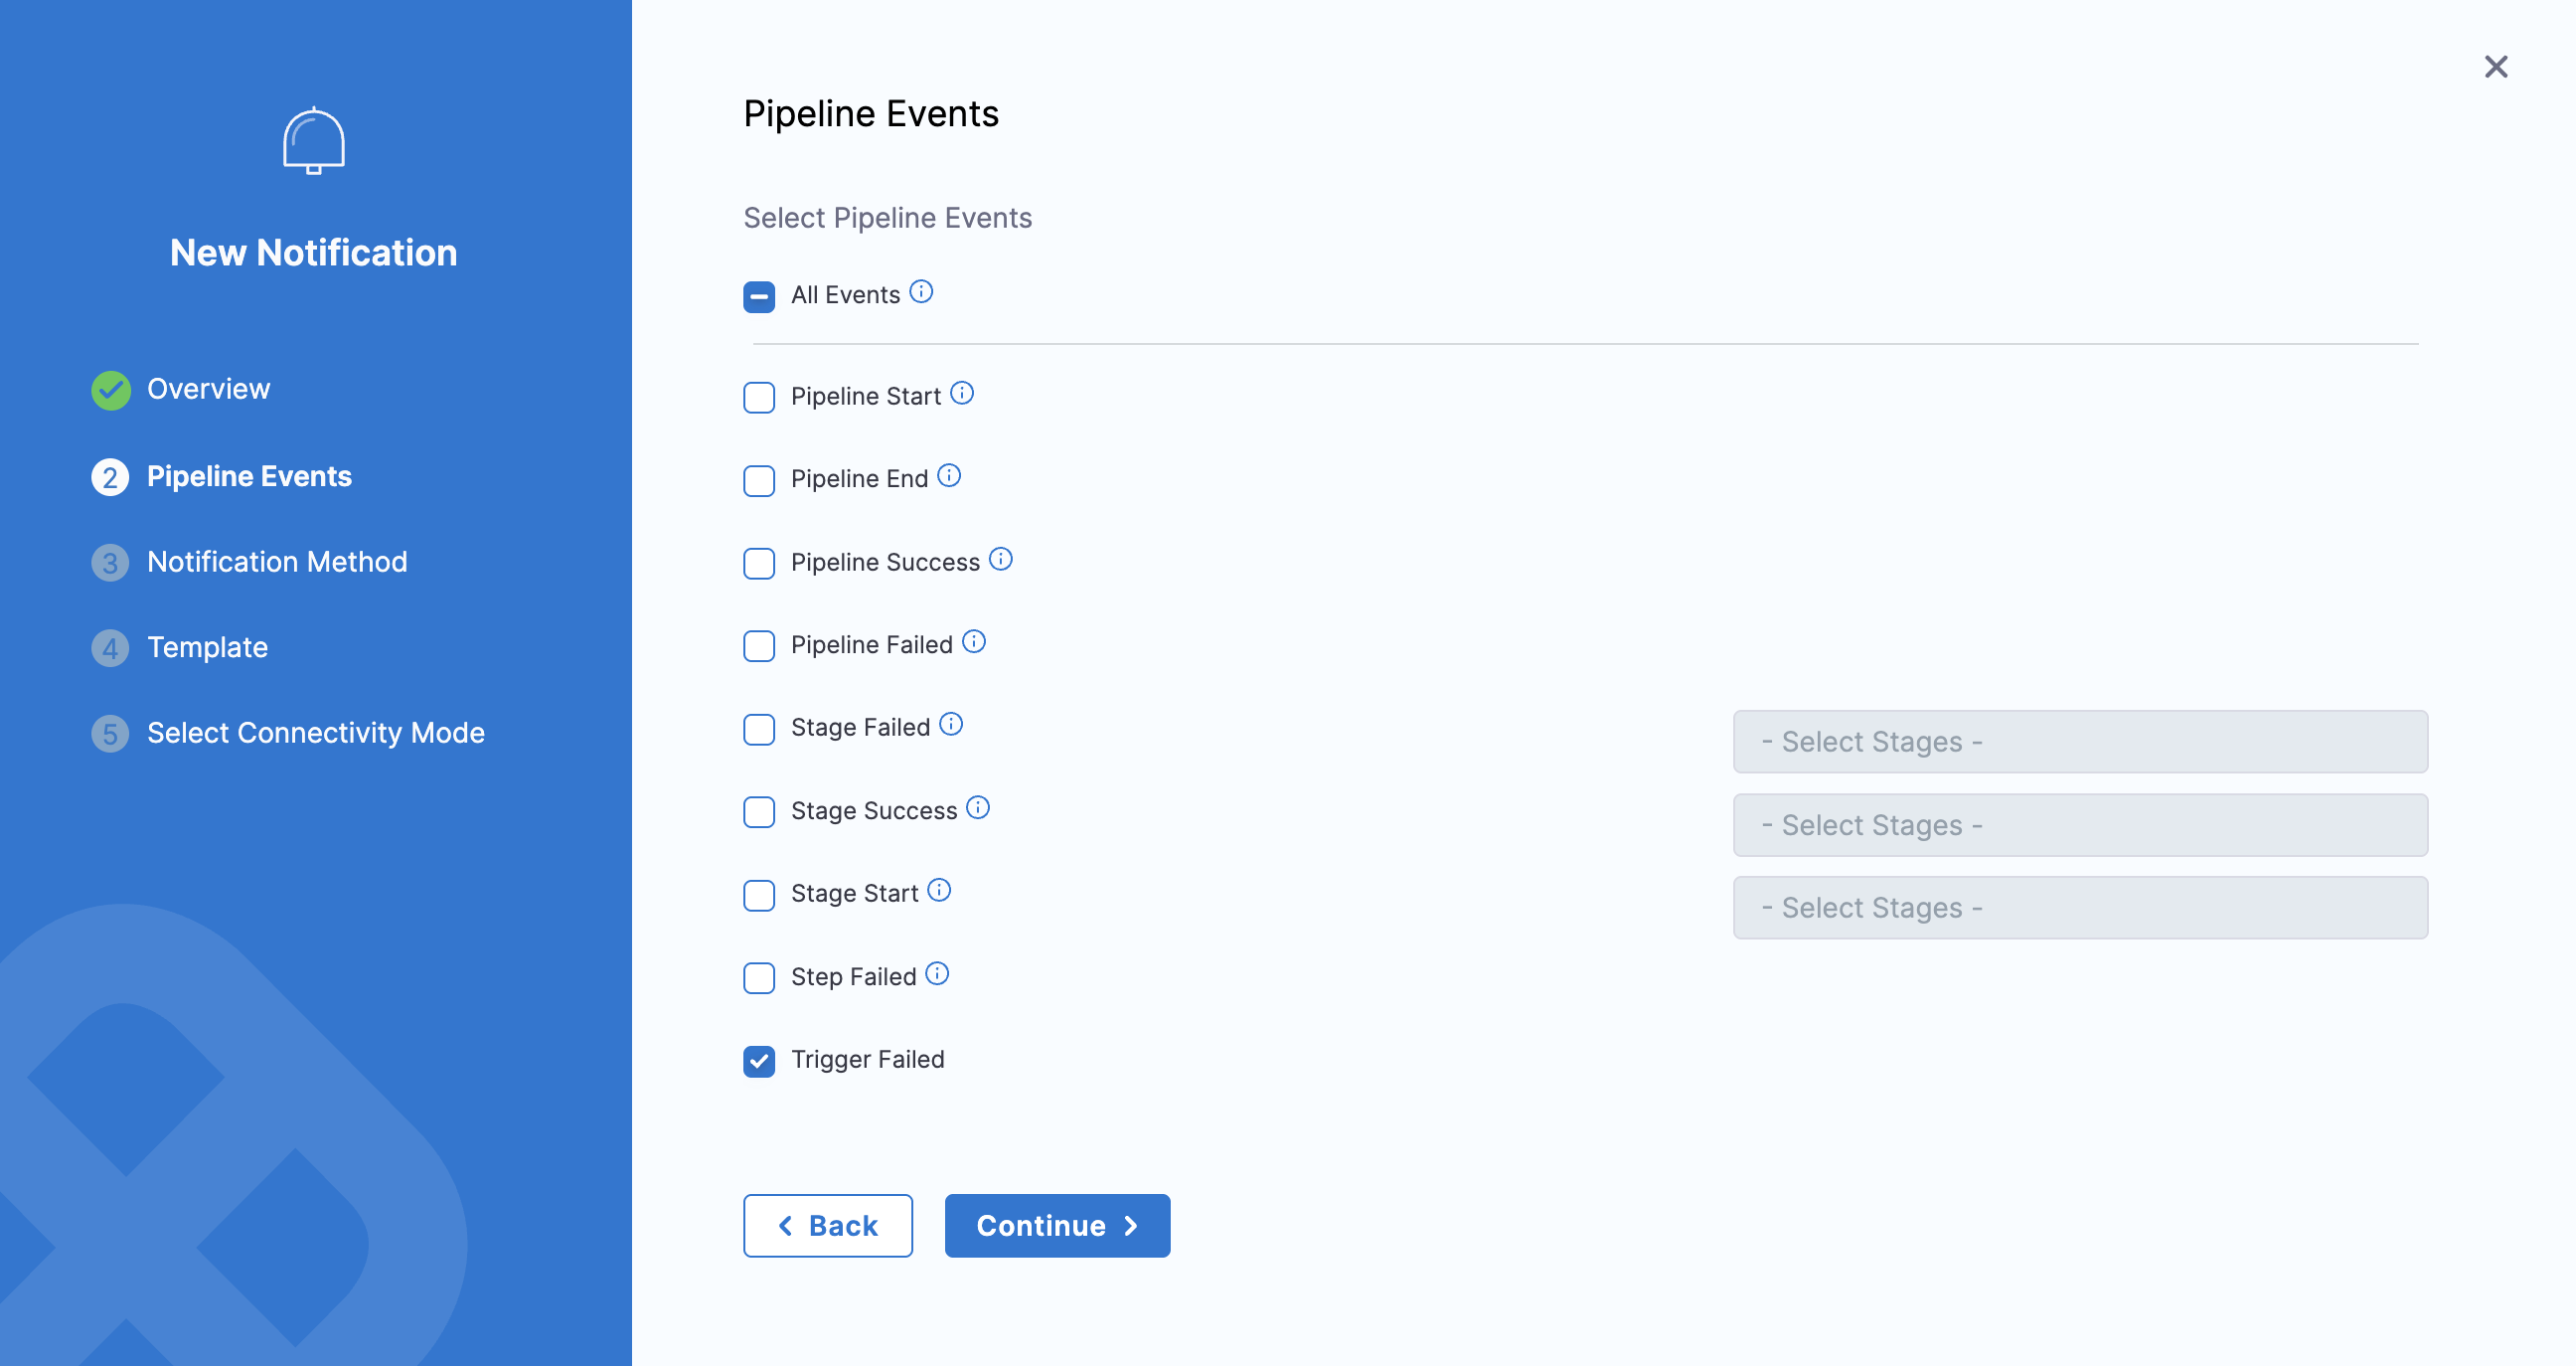Open Select Stages dropdown for Stage Start
Image resolution: width=2576 pixels, height=1366 pixels.
[x=2080, y=908]
